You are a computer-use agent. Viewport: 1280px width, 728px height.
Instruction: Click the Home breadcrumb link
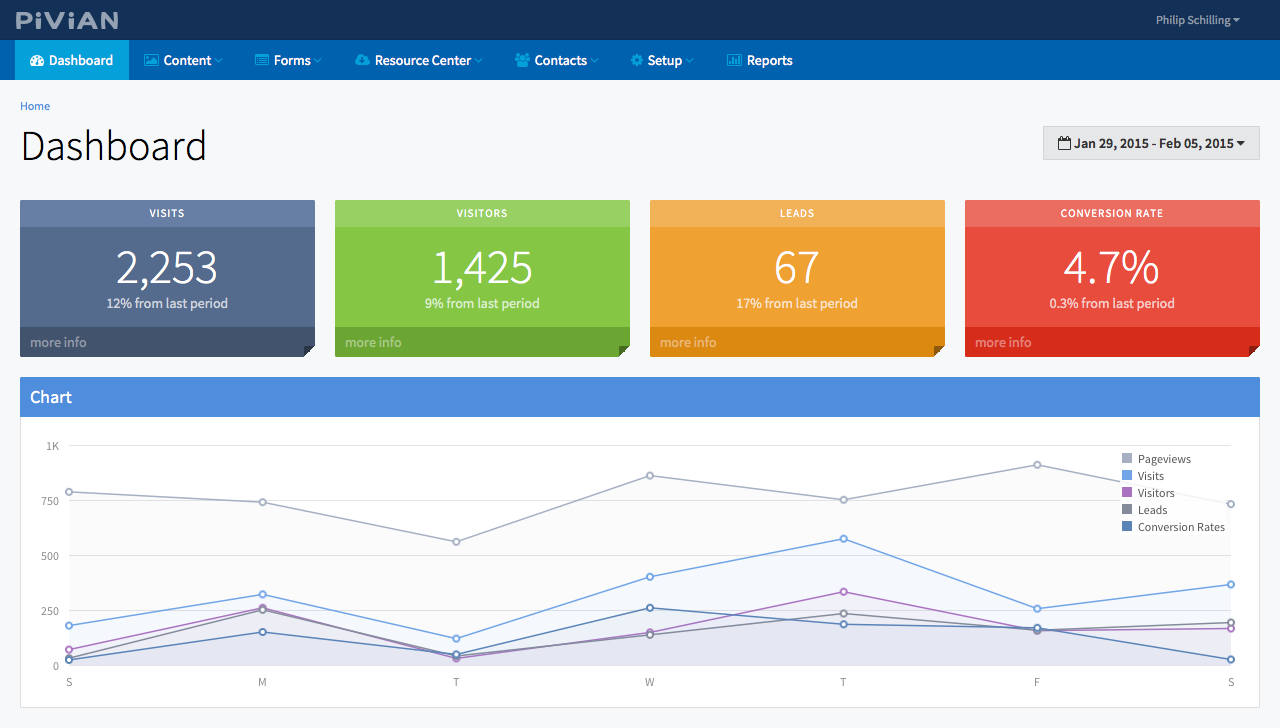point(35,106)
